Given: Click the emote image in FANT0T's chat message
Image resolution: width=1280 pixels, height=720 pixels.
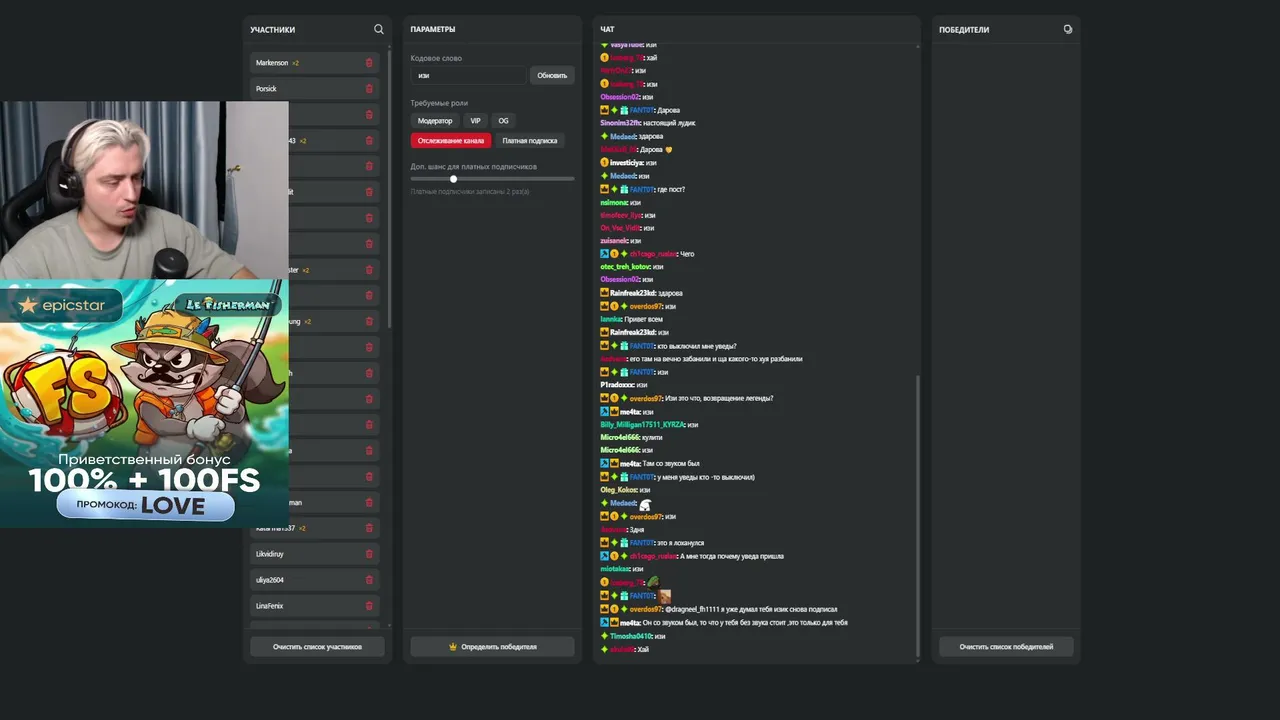Looking at the screenshot, I should (x=665, y=596).
